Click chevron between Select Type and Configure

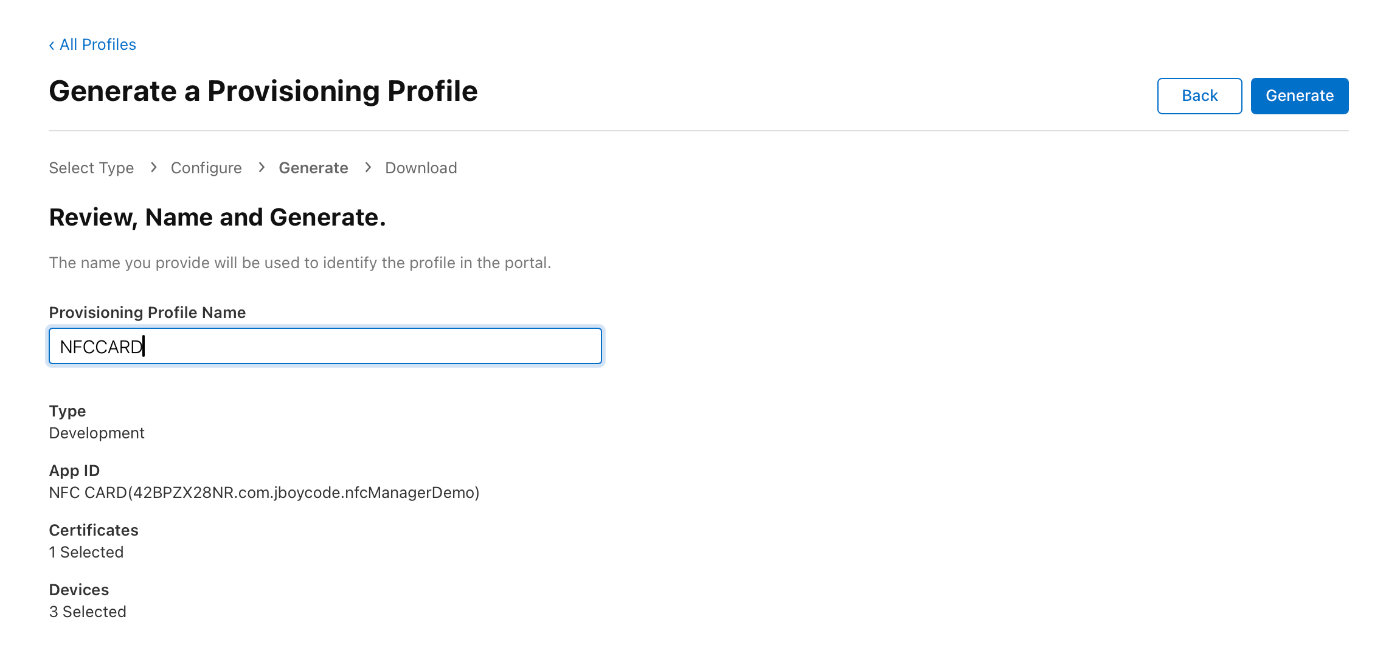(x=153, y=167)
